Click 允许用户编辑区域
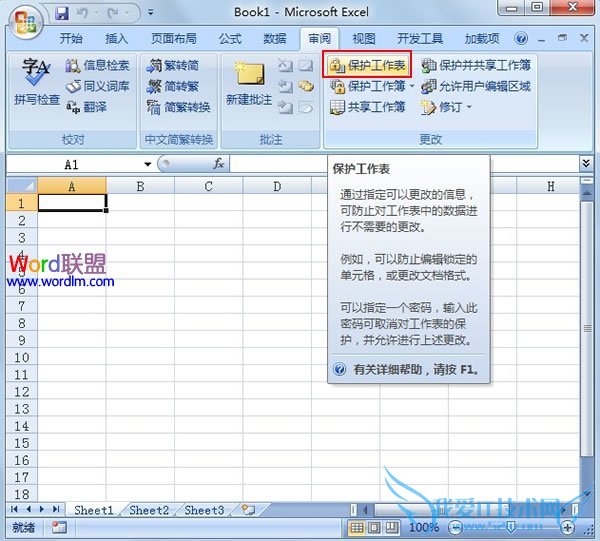The width and height of the screenshot is (600, 541). [476, 86]
